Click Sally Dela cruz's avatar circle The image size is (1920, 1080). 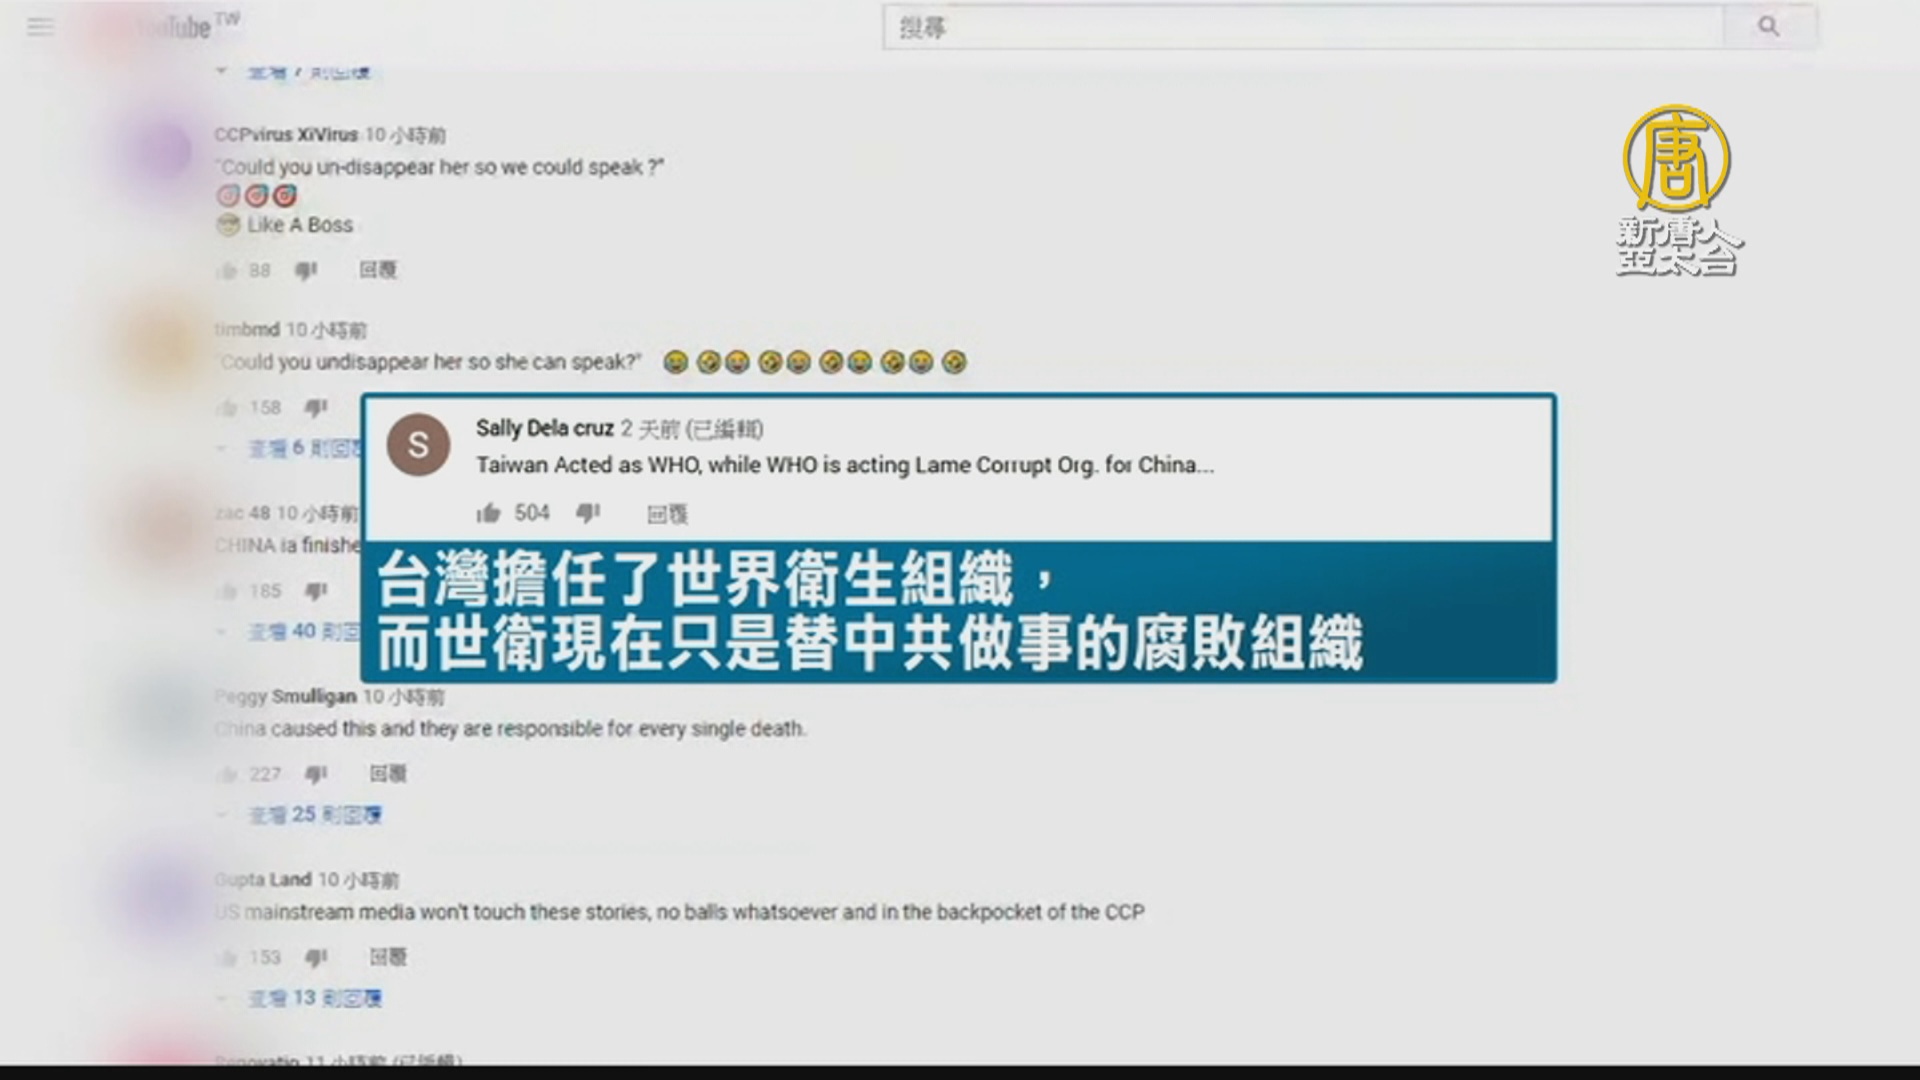click(418, 444)
